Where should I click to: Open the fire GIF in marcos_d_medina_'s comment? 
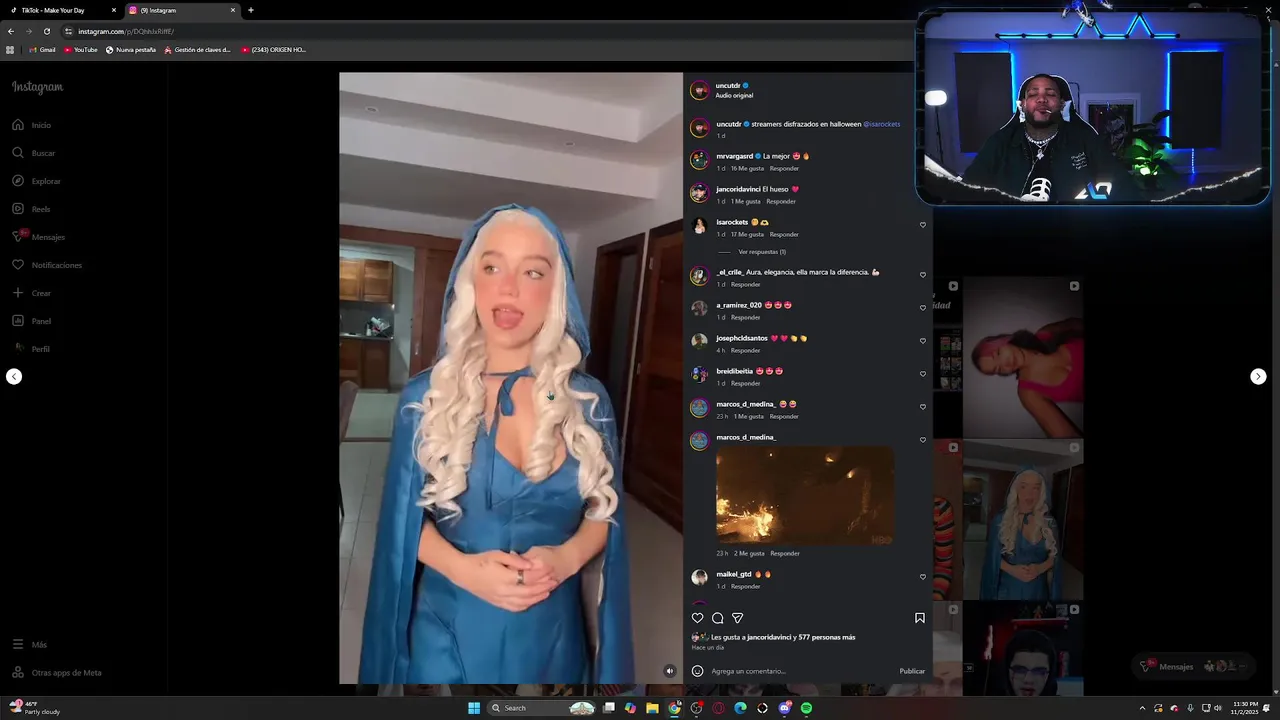click(x=805, y=495)
